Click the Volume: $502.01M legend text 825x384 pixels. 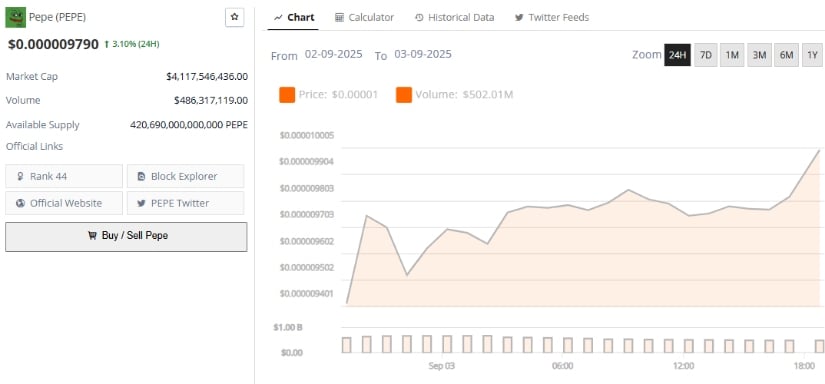coord(464,95)
